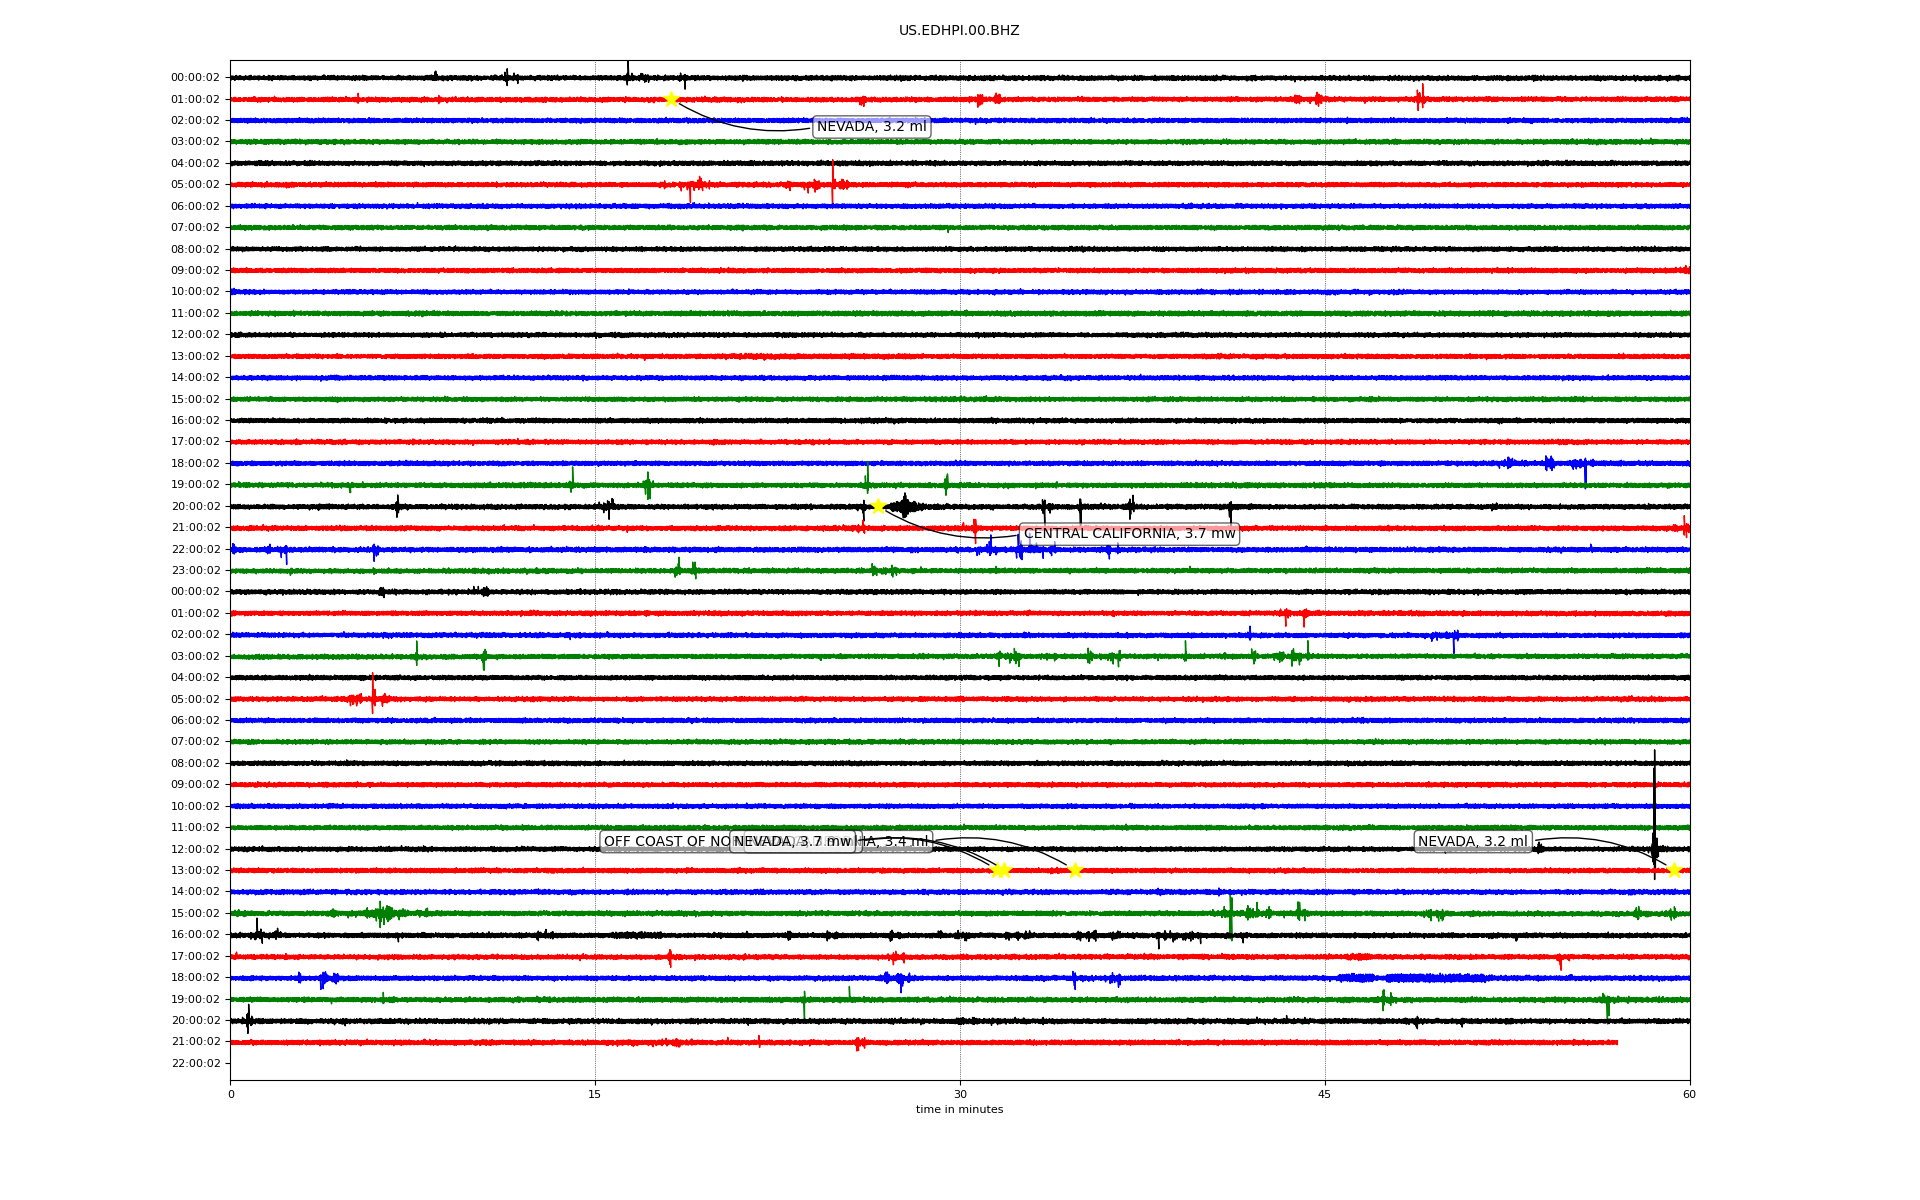
Task: Click the NEVADA, 3.7 mw annotation box
Action: pos(793,842)
